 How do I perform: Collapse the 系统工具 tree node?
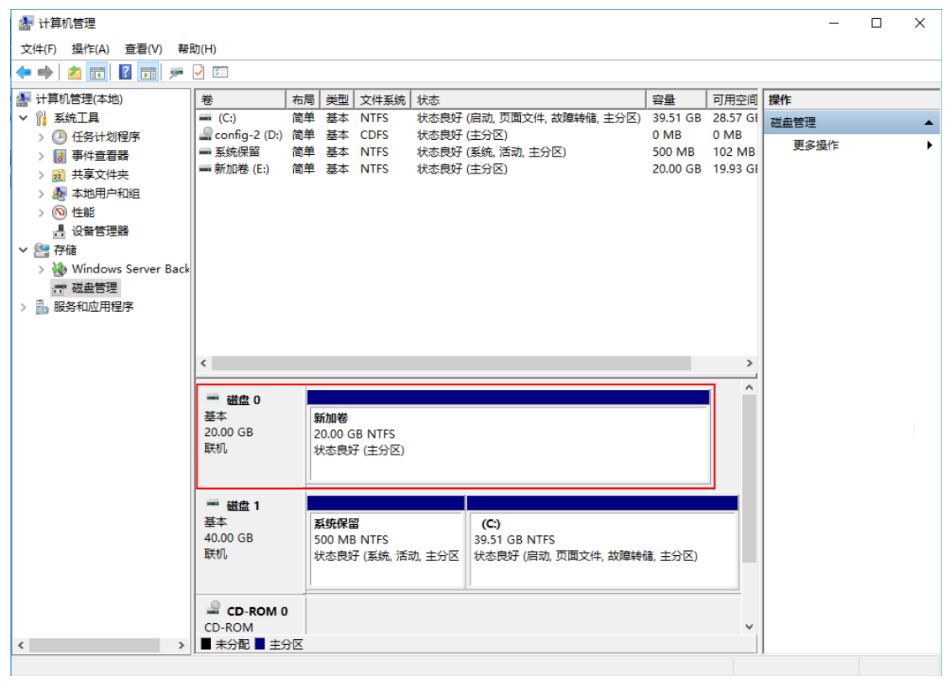(x=24, y=118)
